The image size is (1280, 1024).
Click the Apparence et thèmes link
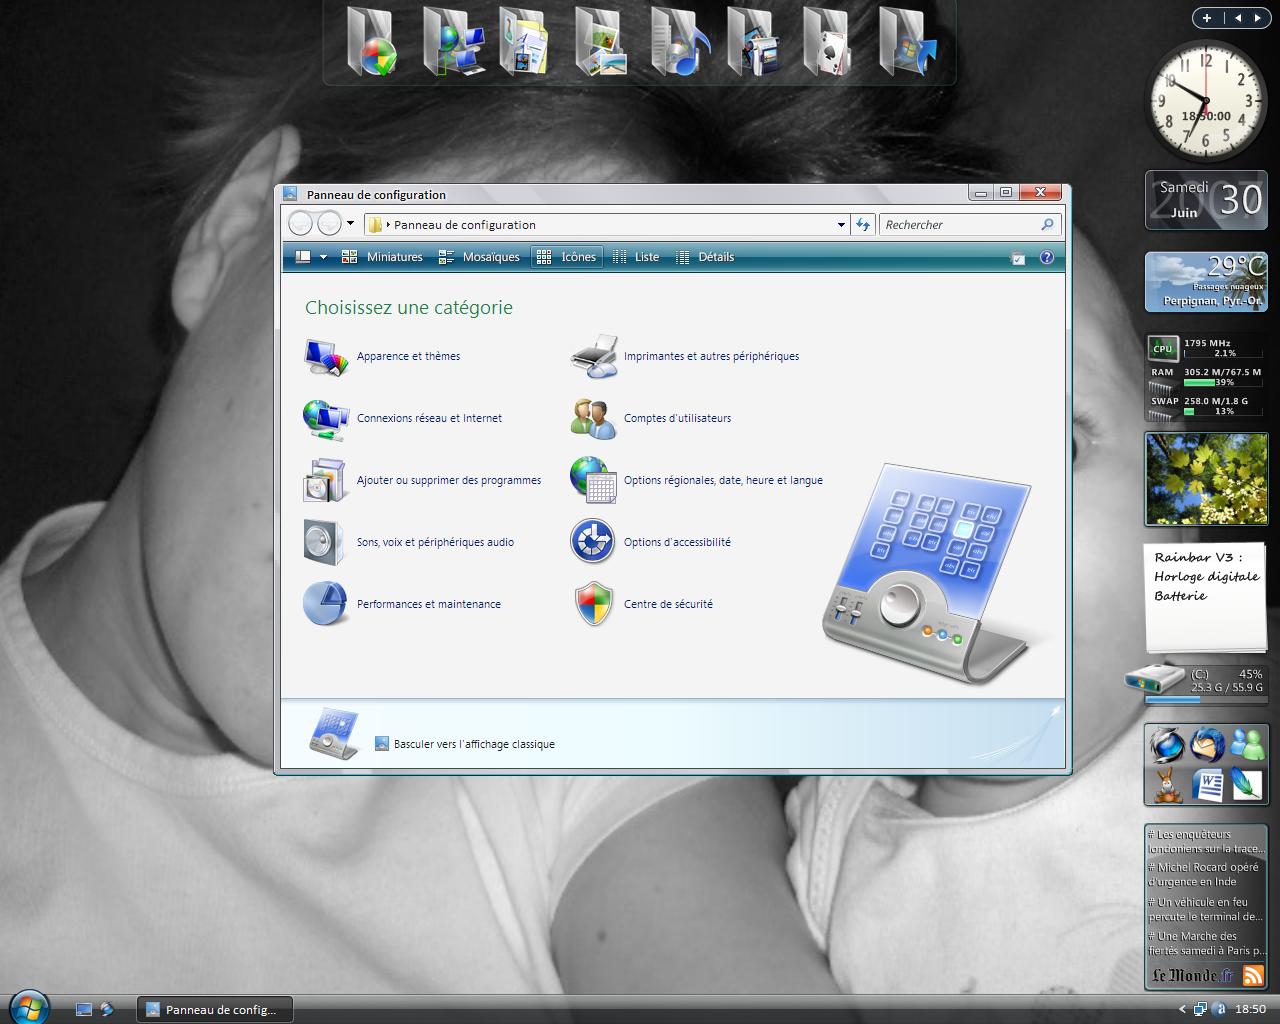[408, 356]
